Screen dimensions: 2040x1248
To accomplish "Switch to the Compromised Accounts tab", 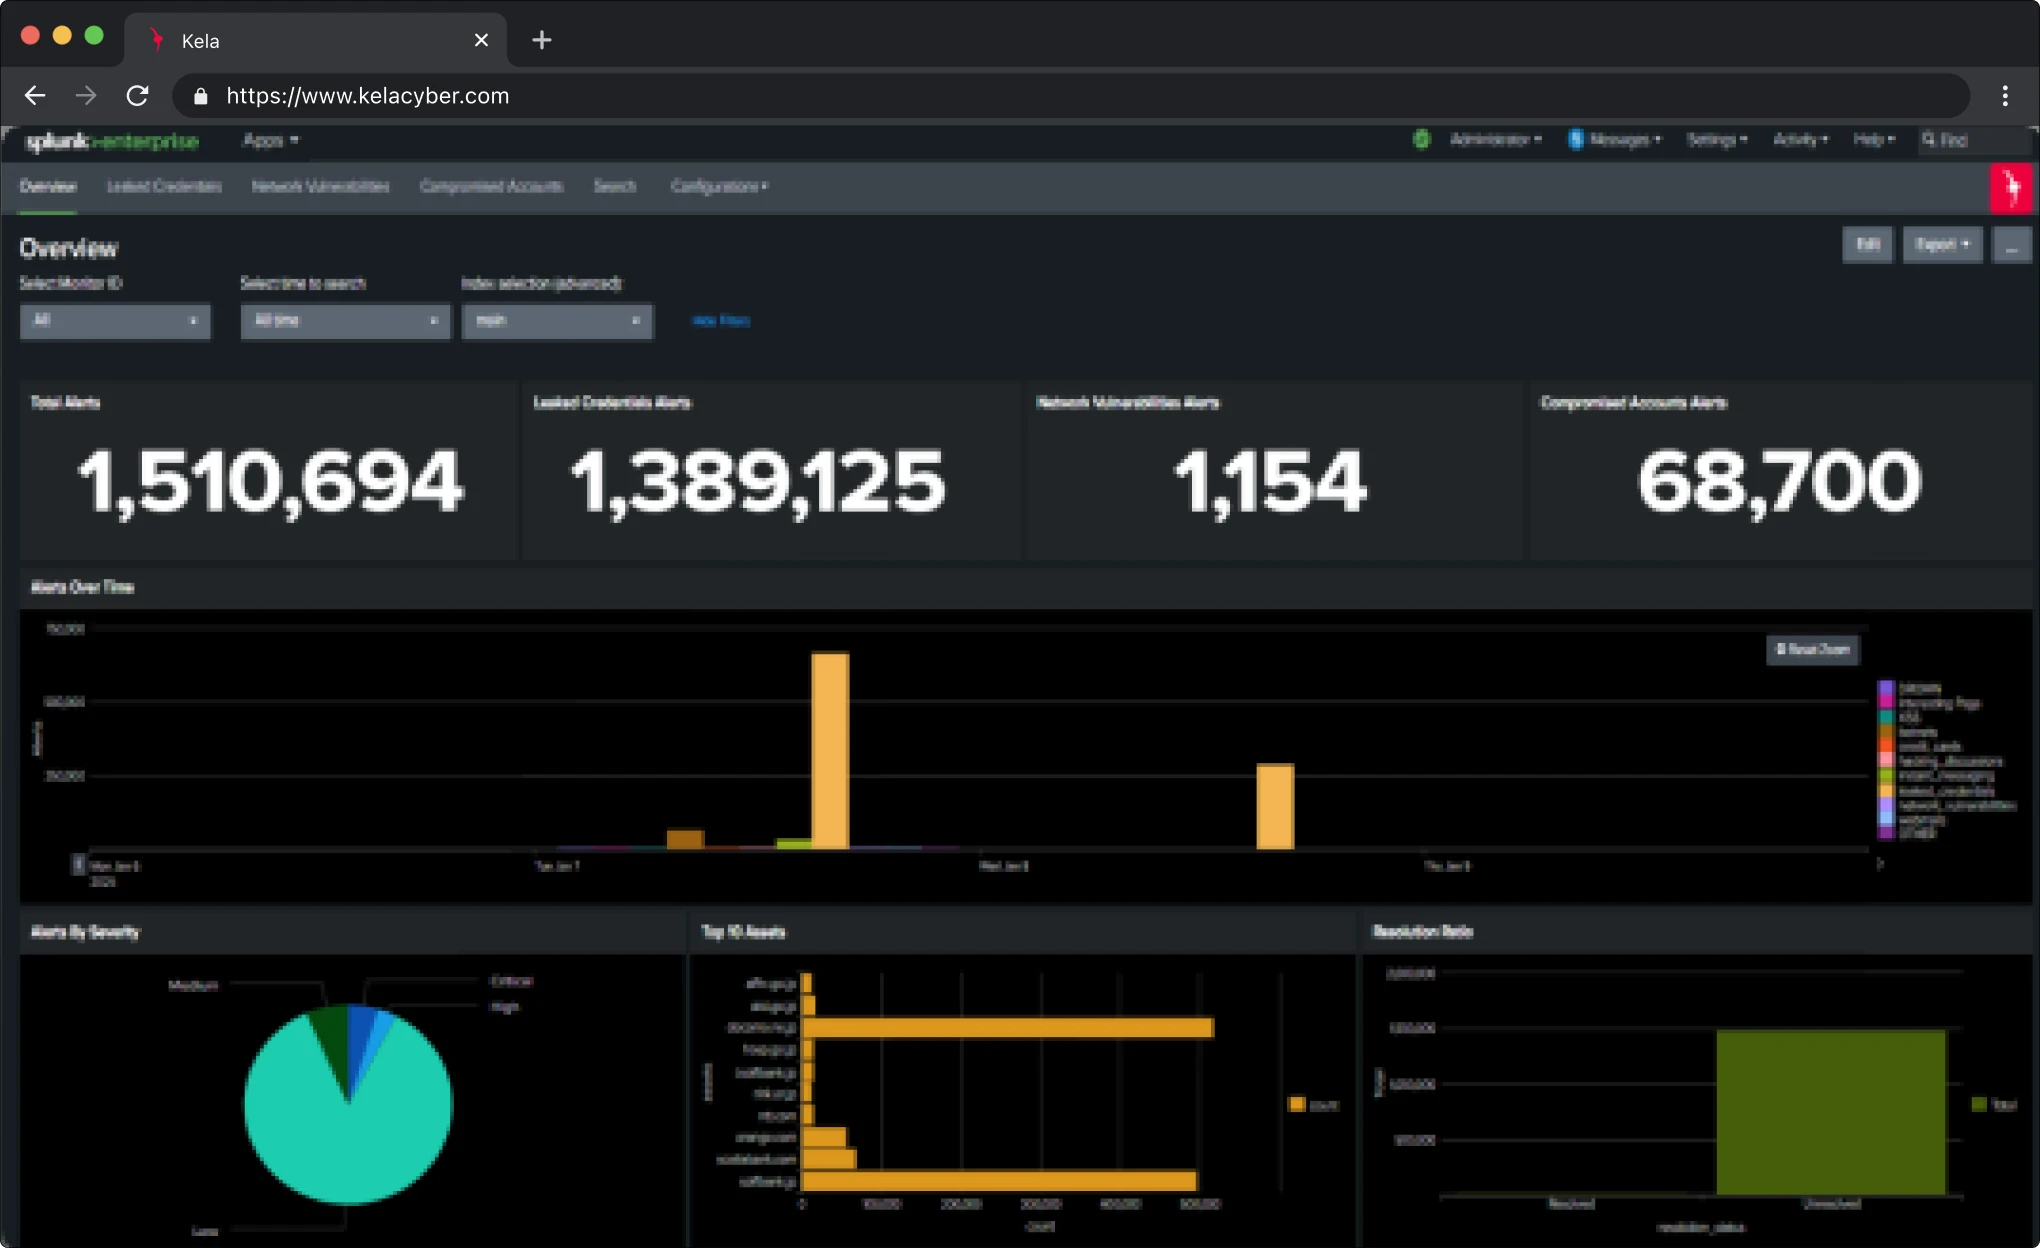I will [x=491, y=187].
